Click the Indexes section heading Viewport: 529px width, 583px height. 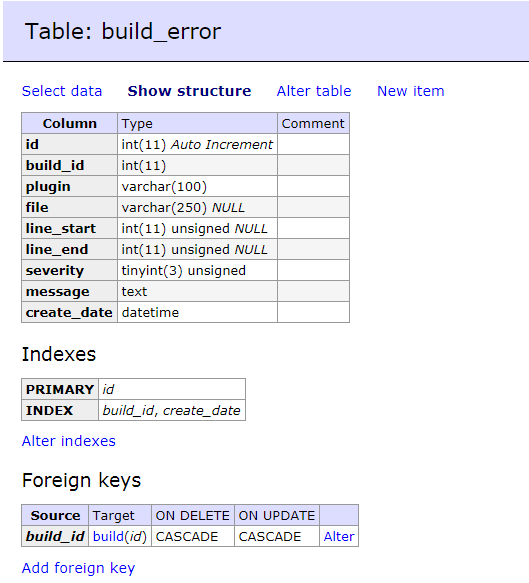[59, 354]
